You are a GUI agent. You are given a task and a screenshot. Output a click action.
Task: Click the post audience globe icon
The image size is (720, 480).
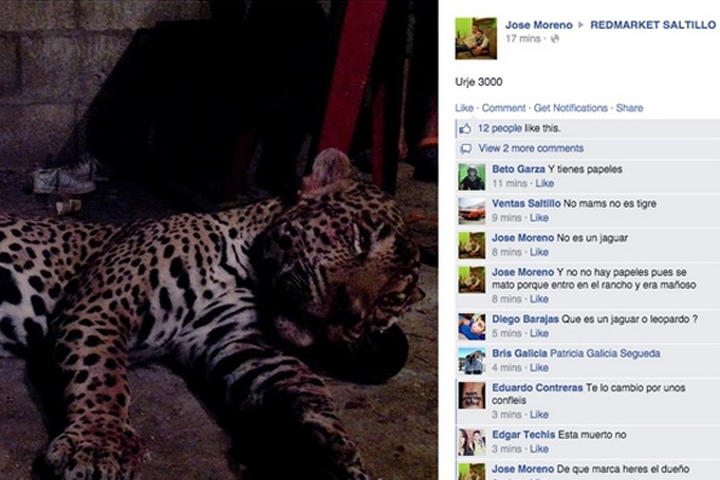555,39
